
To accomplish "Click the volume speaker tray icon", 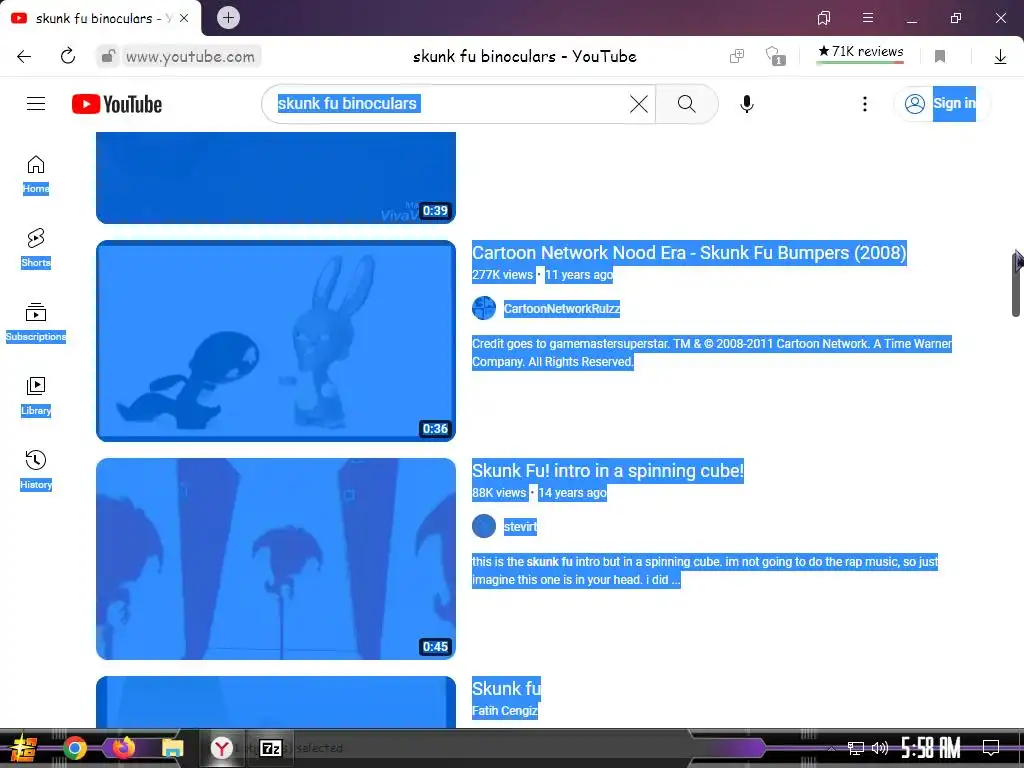I will (x=880, y=748).
